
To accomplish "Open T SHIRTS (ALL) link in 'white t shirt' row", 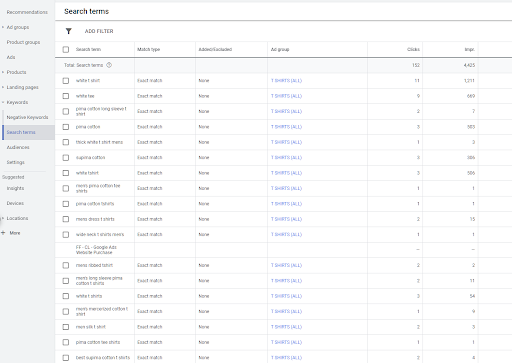I will [x=286, y=81].
